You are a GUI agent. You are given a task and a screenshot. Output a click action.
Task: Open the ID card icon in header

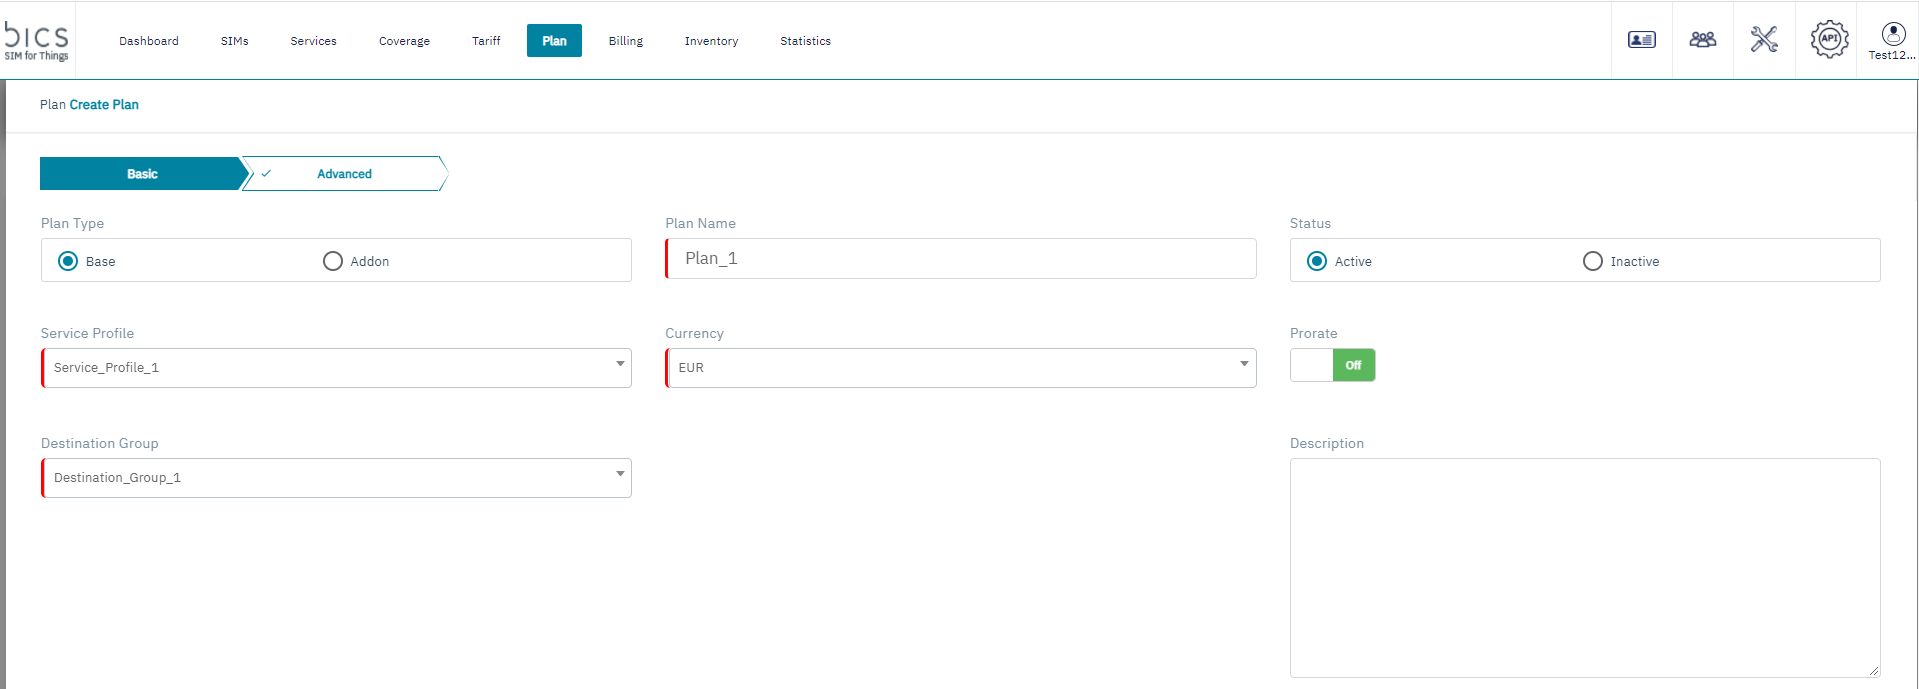pyautogui.click(x=1641, y=40)
